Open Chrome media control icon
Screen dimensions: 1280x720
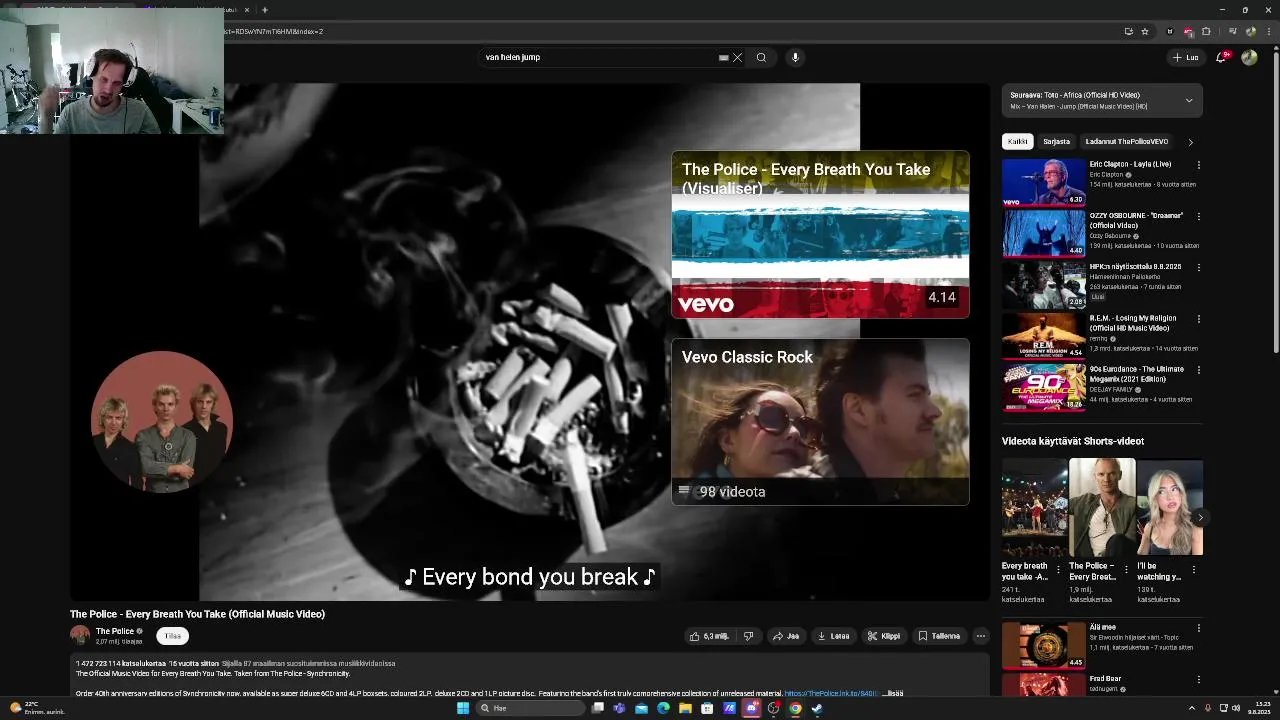point(1234,31)
